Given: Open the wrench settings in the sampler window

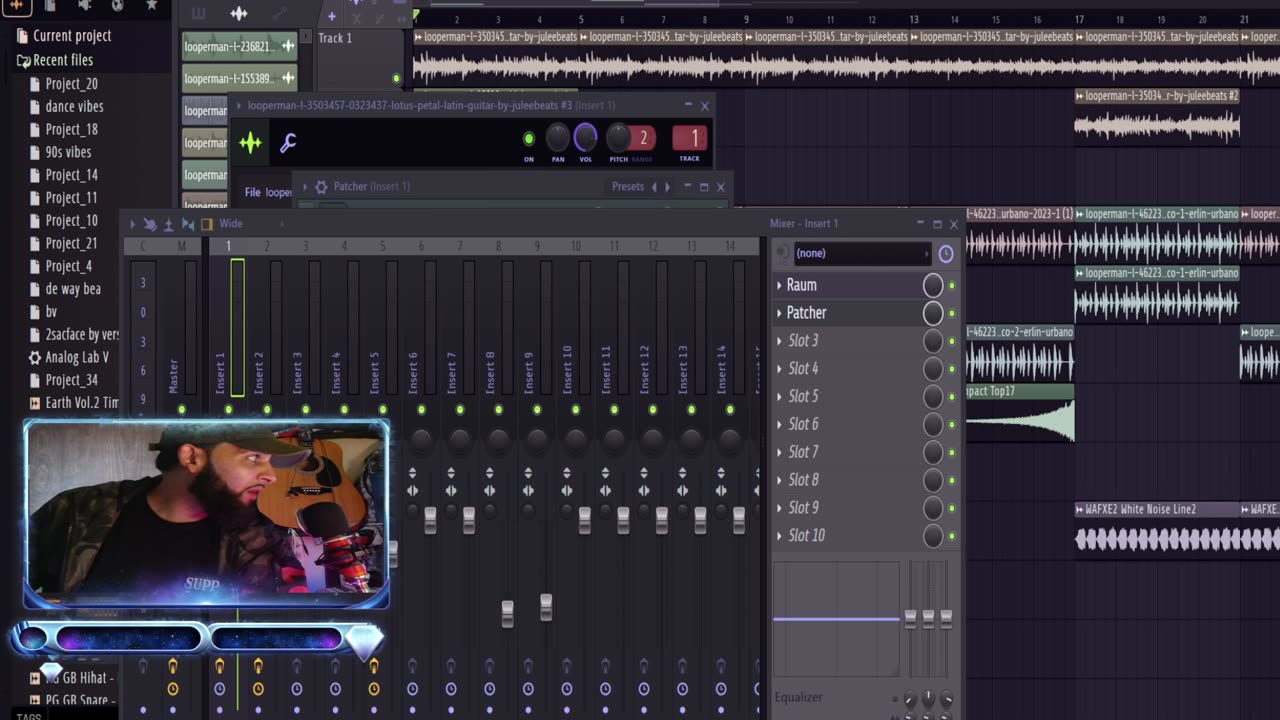Looking at the screenshot, I should (288, 143).
